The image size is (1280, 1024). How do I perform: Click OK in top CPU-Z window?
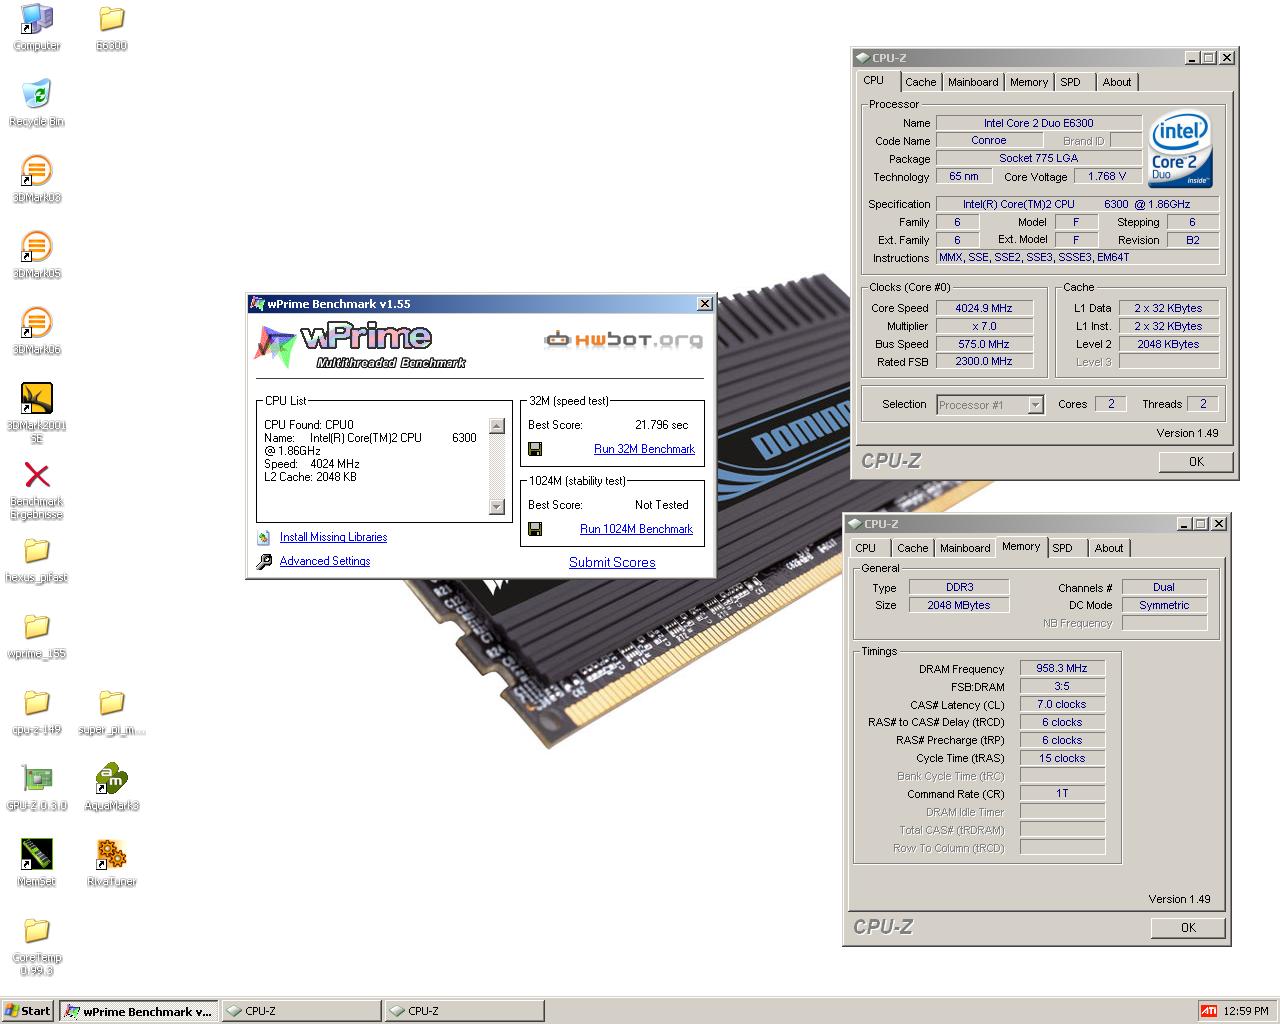coord(1196,462)
